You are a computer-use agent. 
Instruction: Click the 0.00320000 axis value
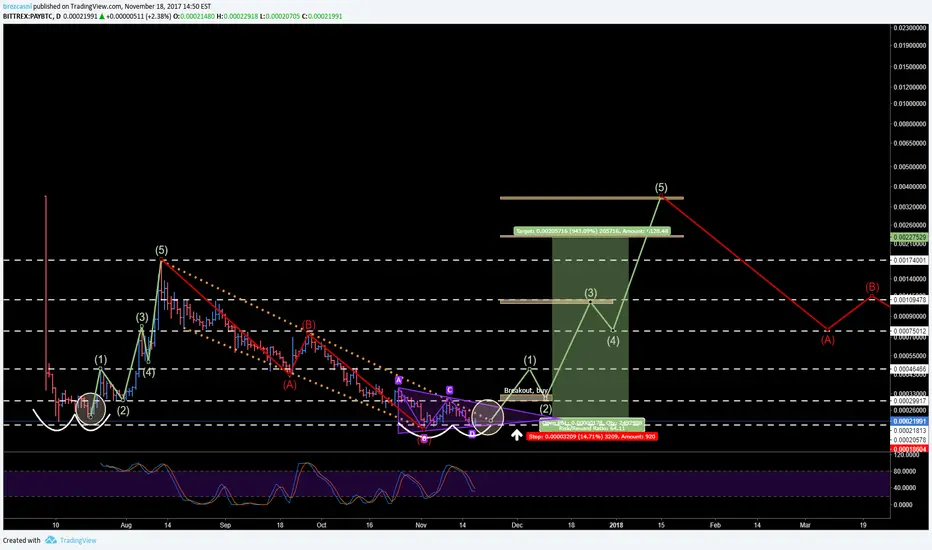tap(910, 207)
